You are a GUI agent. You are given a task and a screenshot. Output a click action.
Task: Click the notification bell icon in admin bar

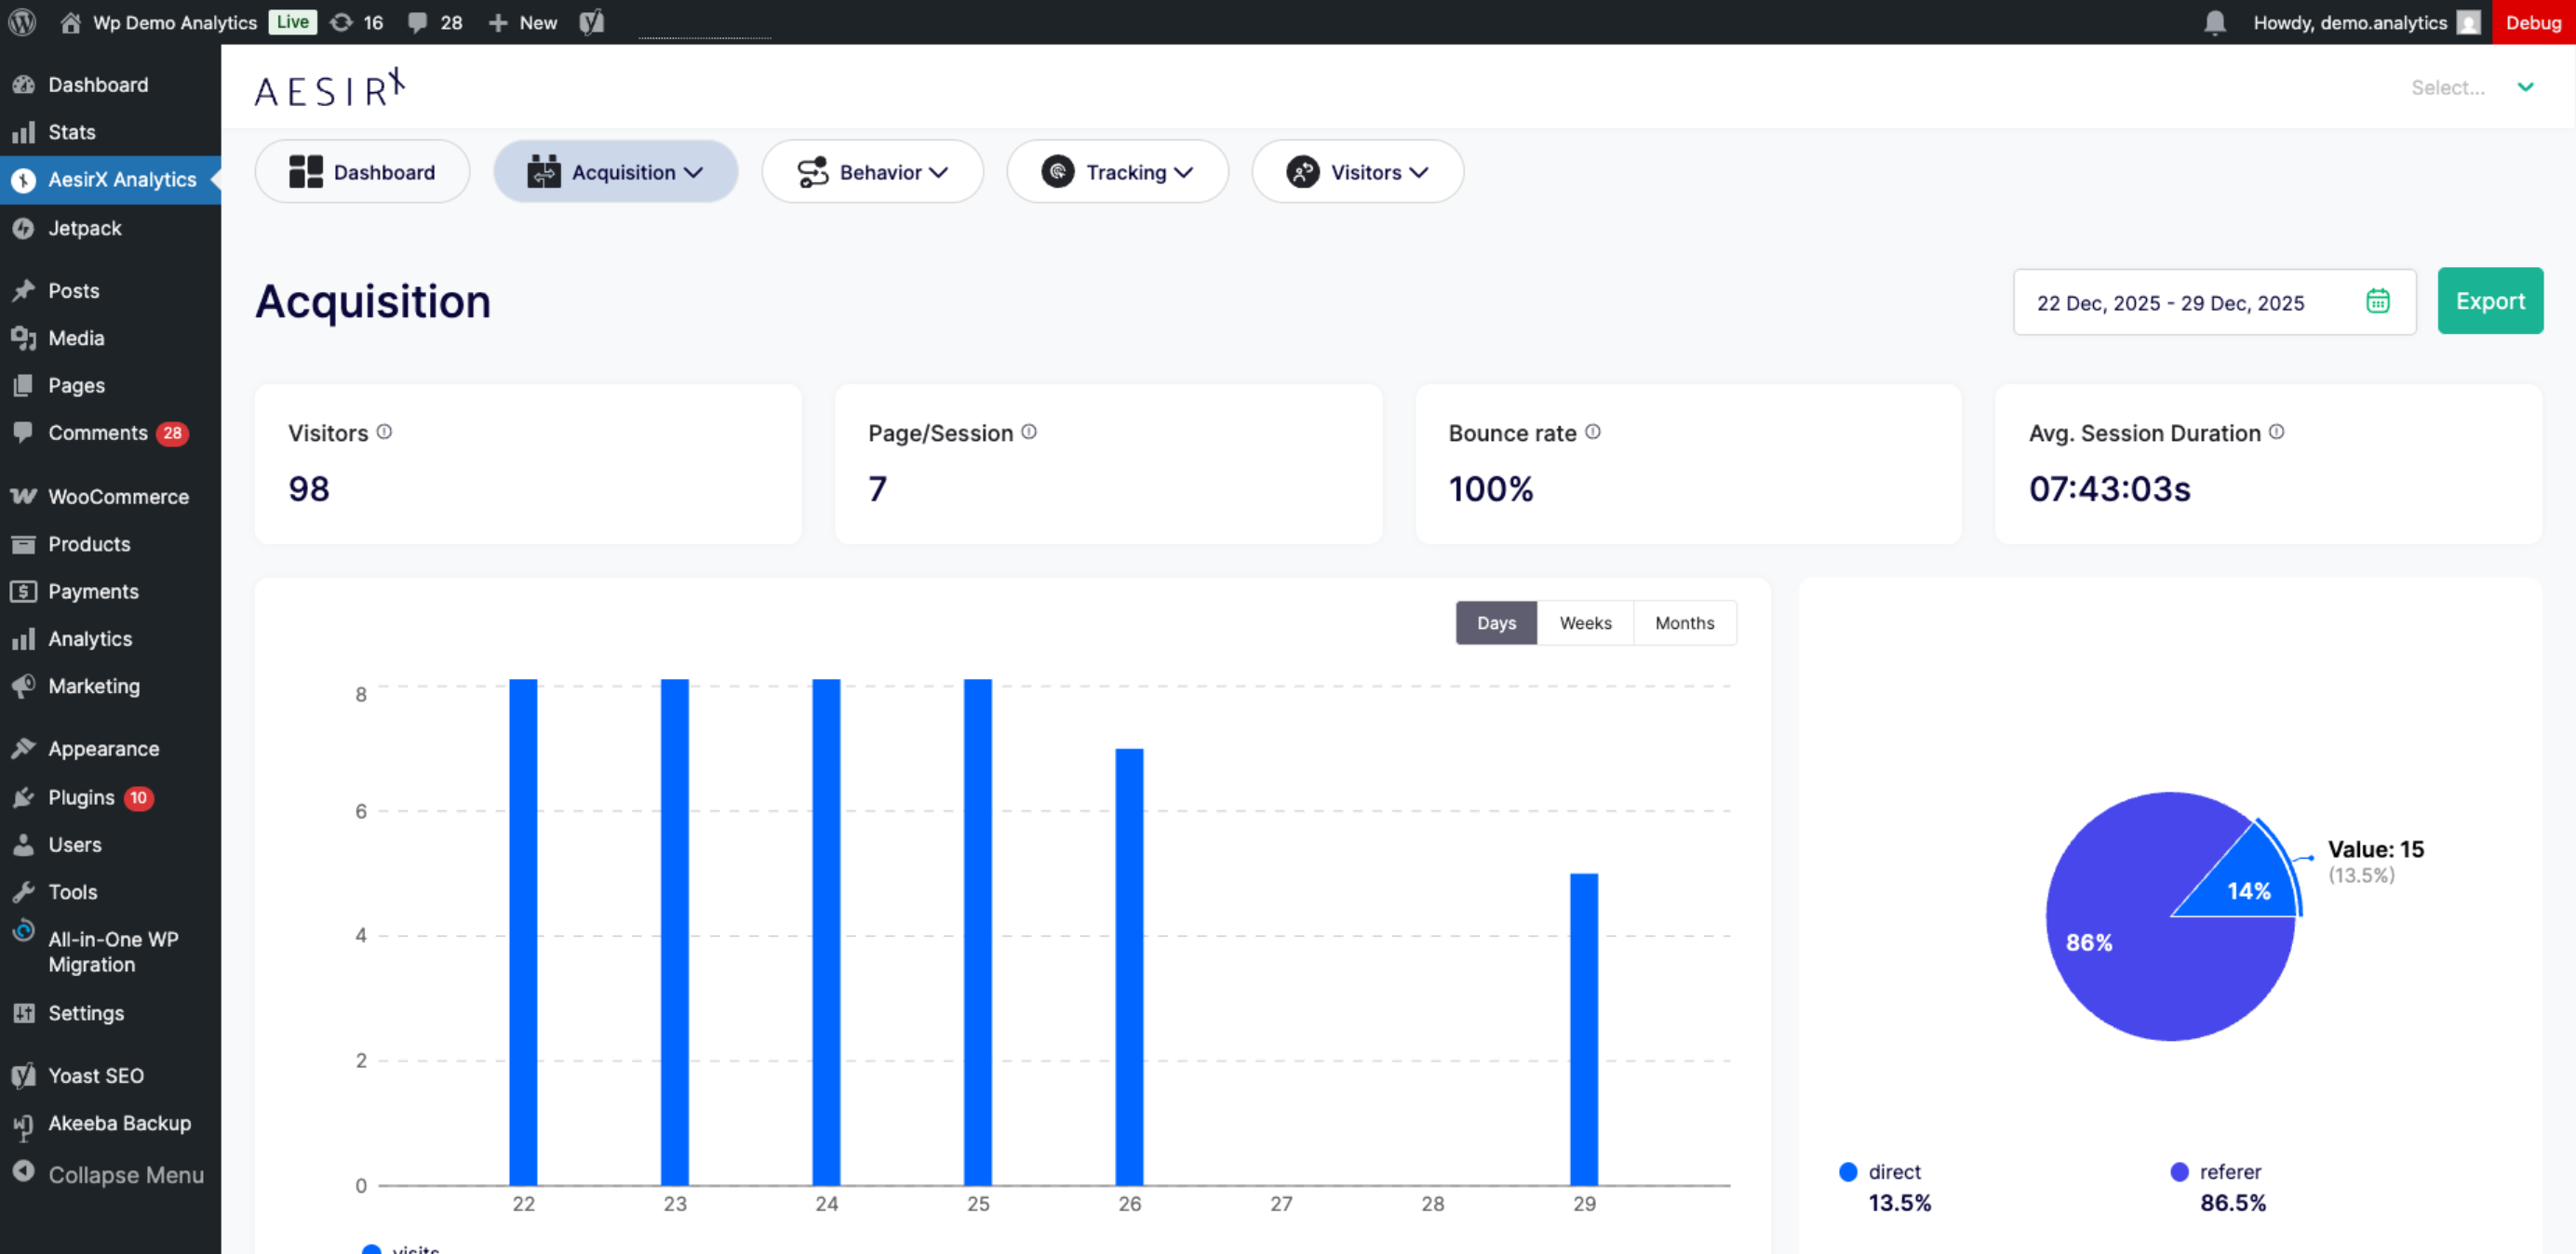pos(2214,22)
